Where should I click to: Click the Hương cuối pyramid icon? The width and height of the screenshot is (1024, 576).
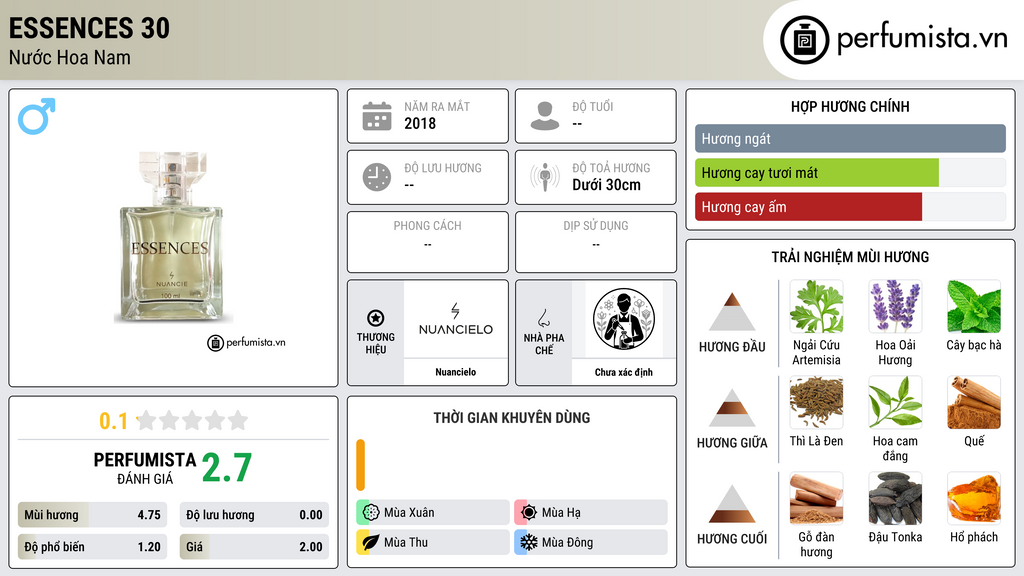(732, 504)
